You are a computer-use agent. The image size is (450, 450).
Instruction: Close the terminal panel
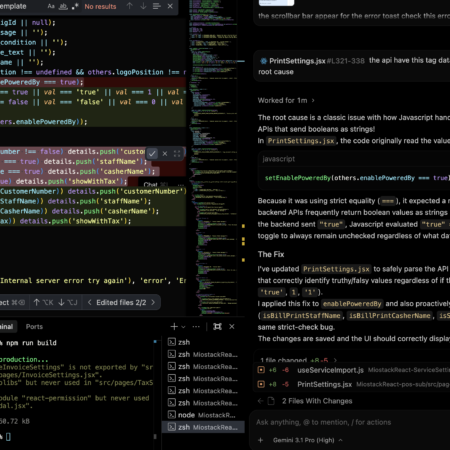coord(232,327)
